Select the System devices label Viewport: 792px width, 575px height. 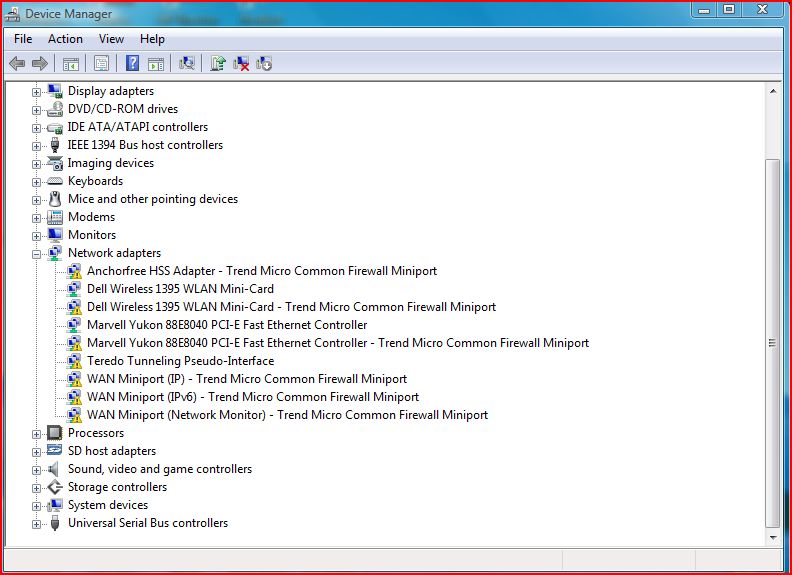[x=108, y=505]
